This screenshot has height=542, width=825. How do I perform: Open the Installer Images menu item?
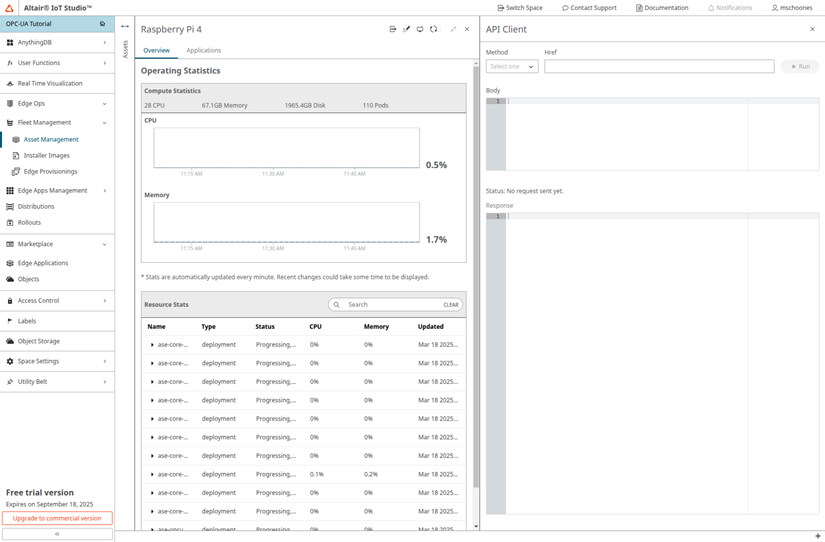tap(46, 156)
